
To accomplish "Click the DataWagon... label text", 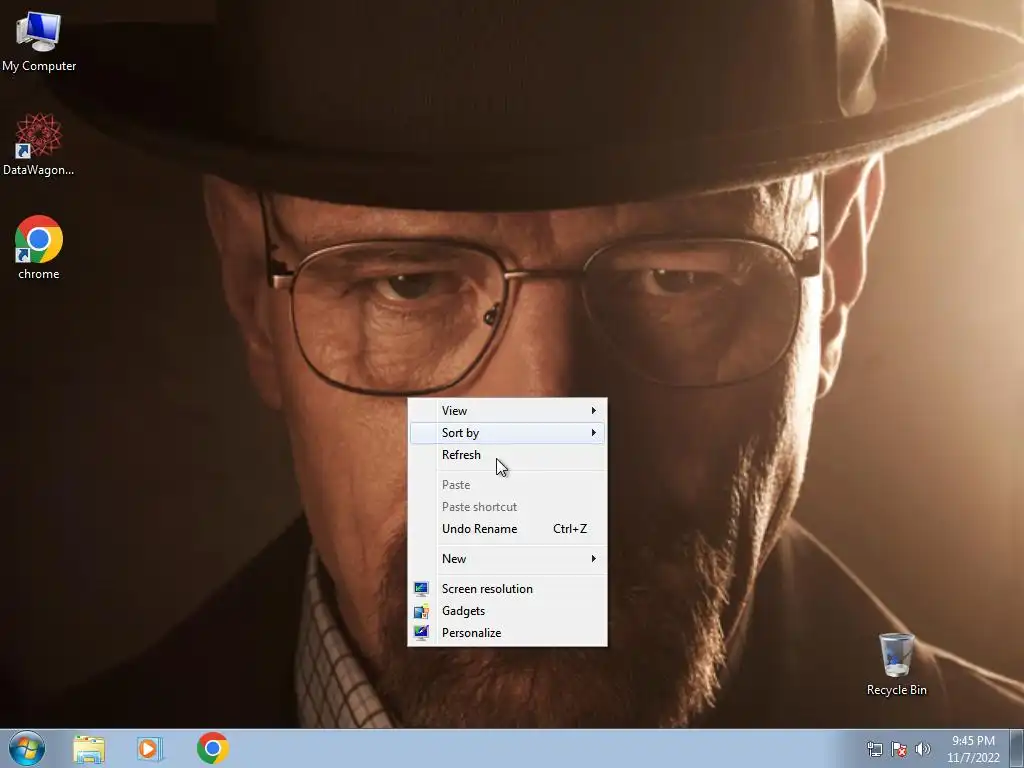I will tap(39, 170).
